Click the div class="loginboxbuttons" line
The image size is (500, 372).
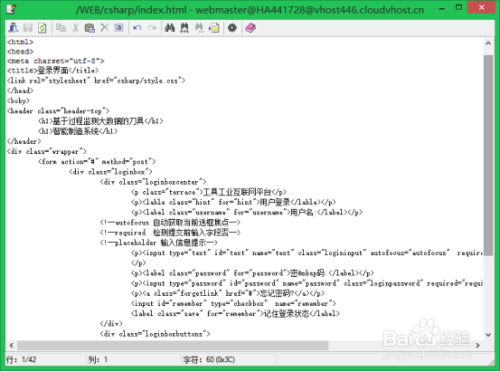pyautogui.click(x=155, y=334)
